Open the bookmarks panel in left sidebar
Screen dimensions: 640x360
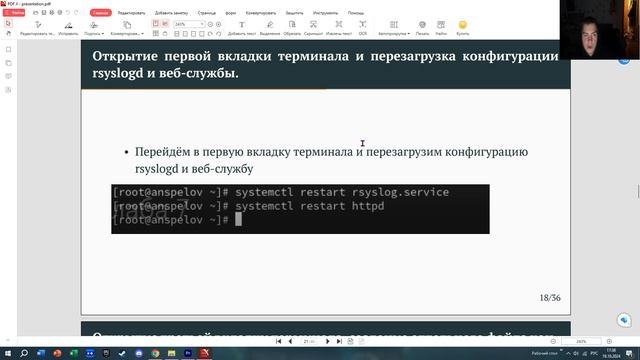(8, 50)
